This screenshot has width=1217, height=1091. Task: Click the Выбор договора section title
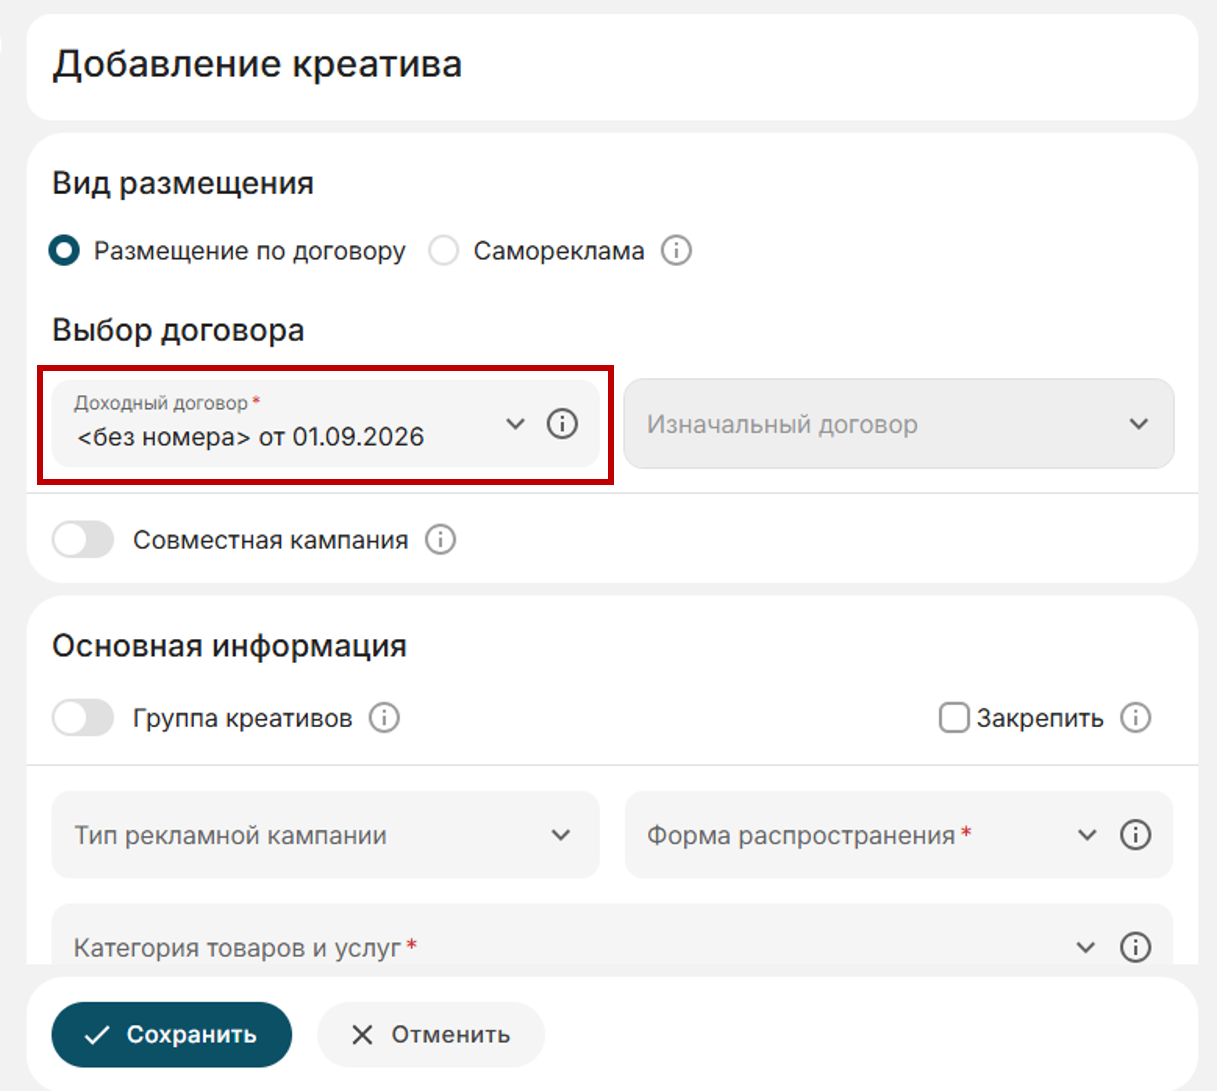[178, 331]
